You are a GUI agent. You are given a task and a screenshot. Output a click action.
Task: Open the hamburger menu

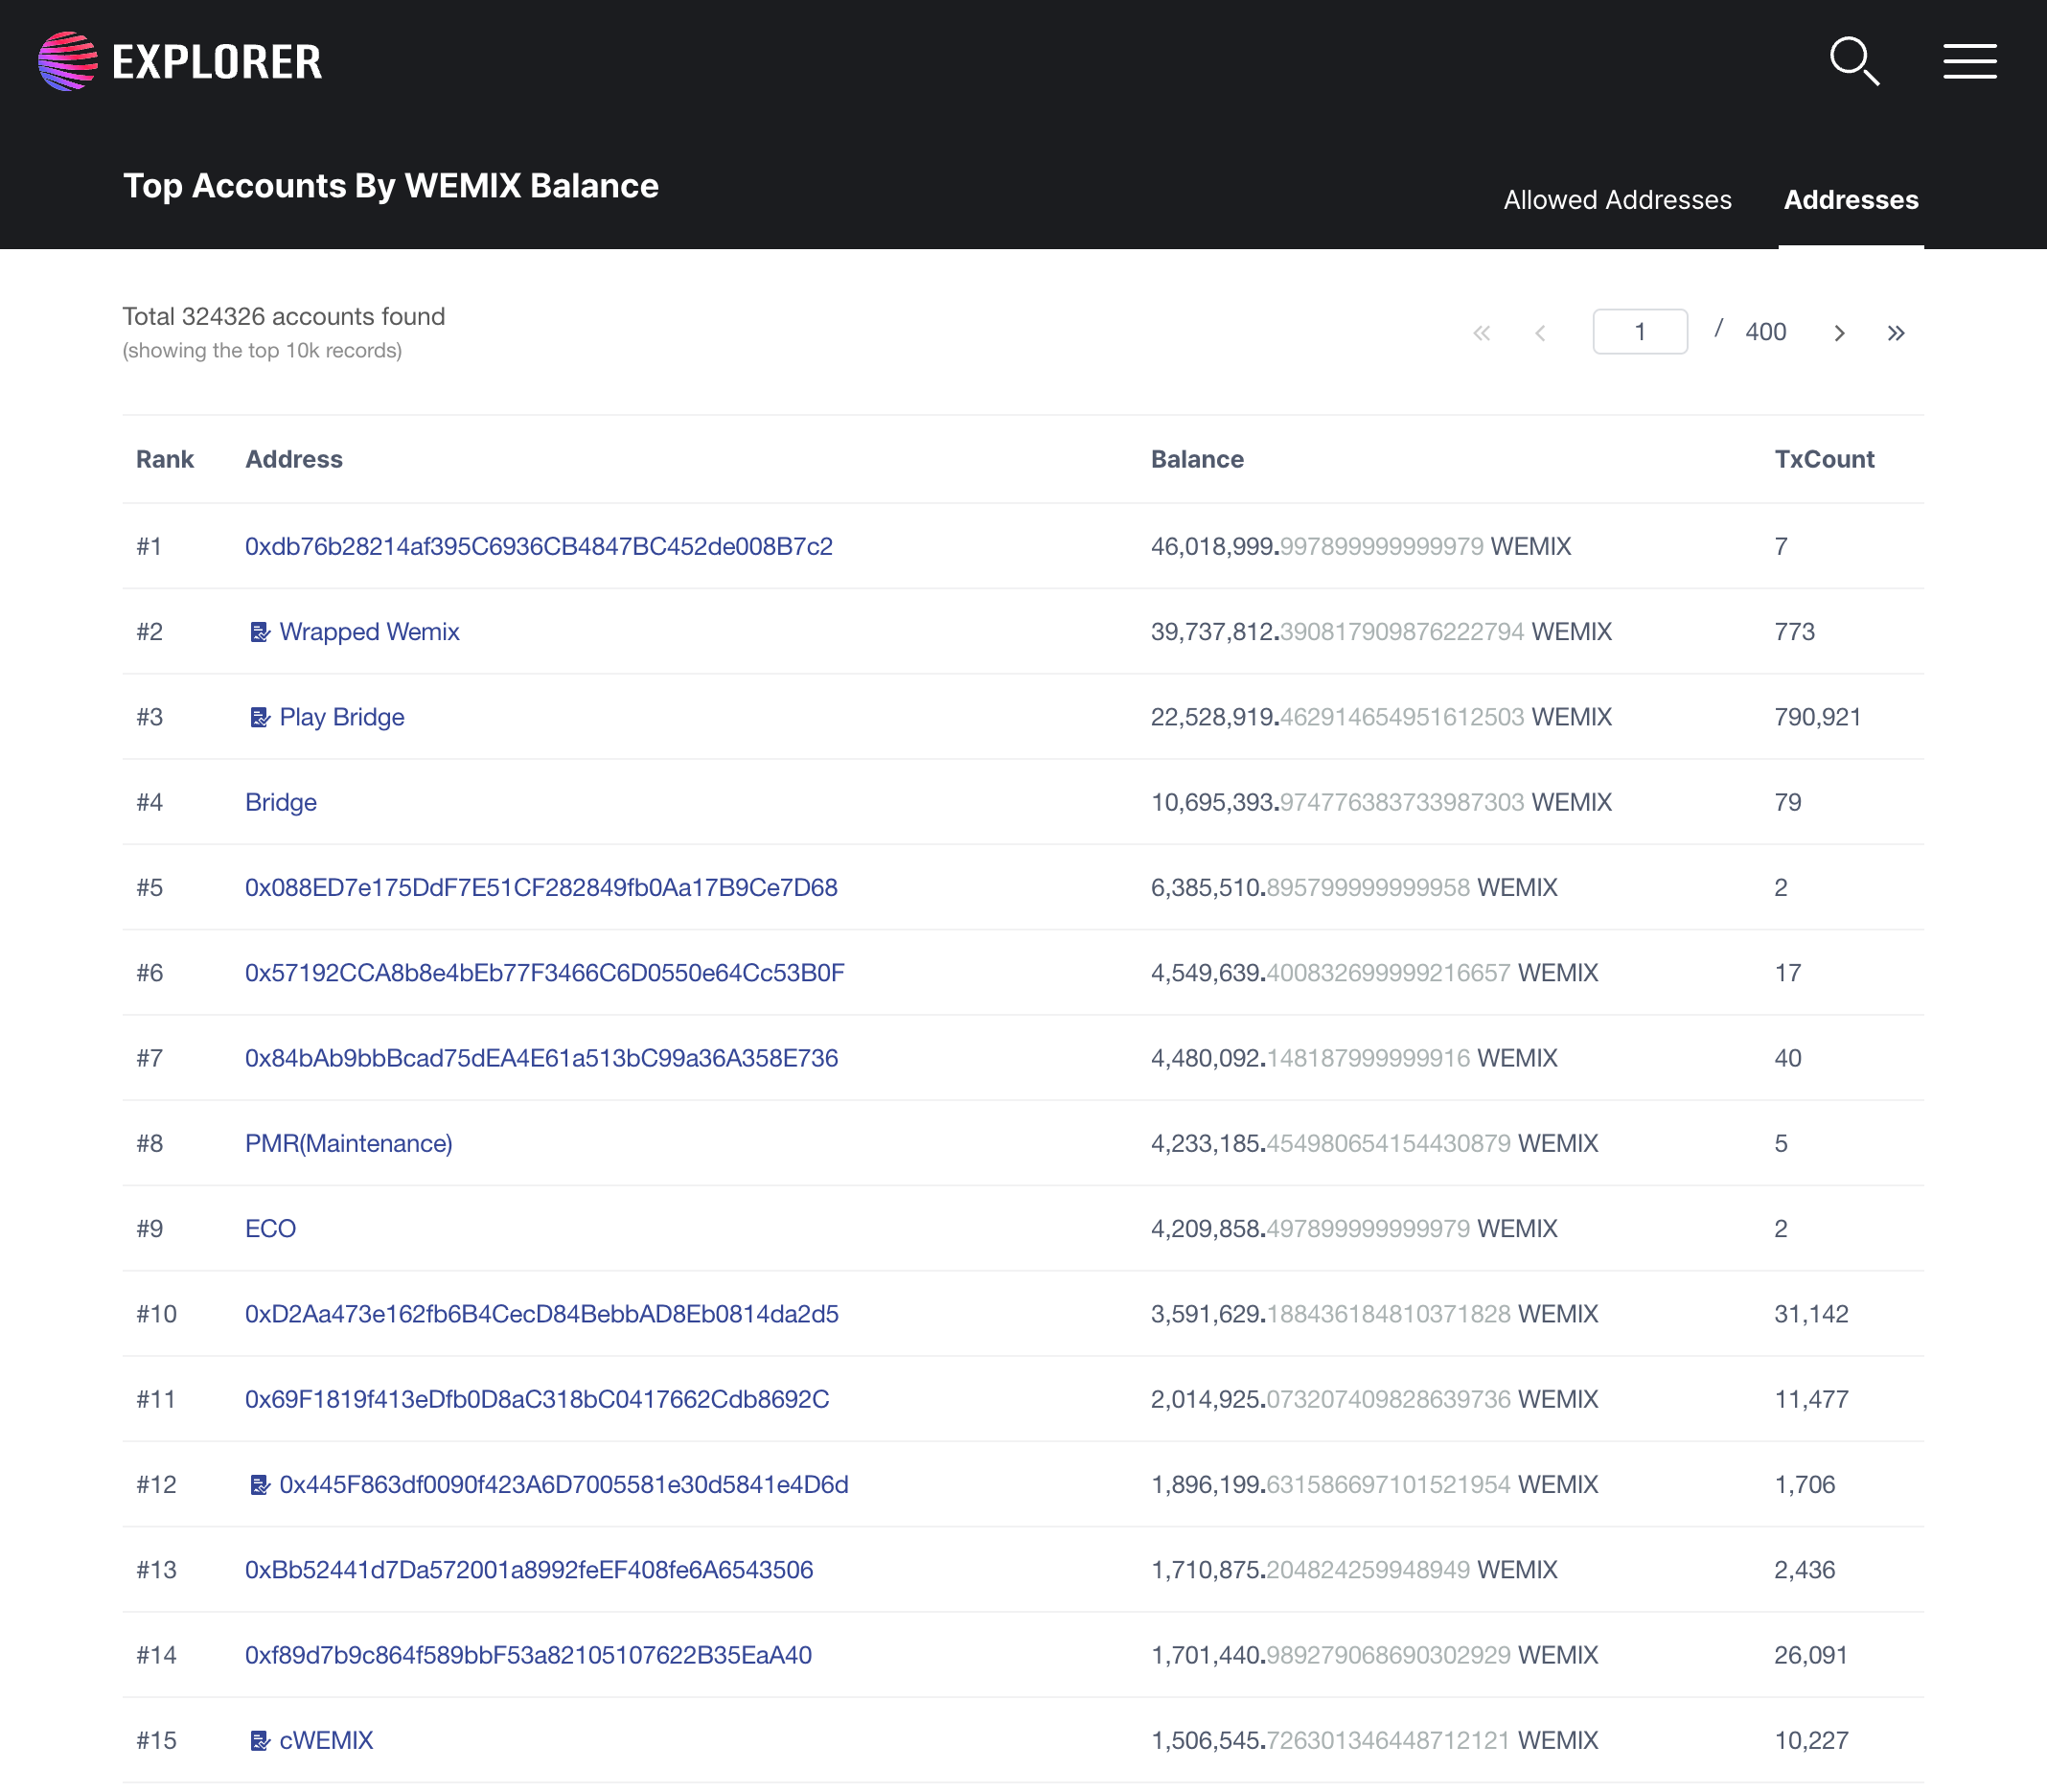pos(1969,61)
